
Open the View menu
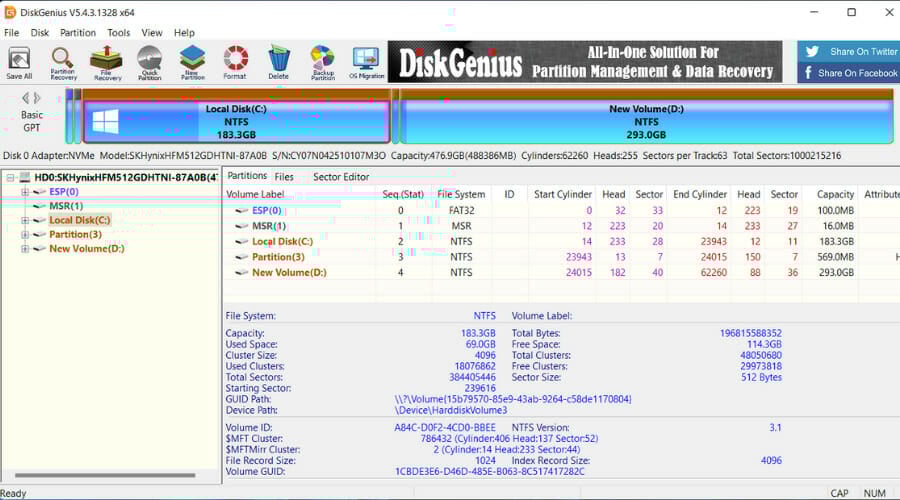click(x=152, y=33)
